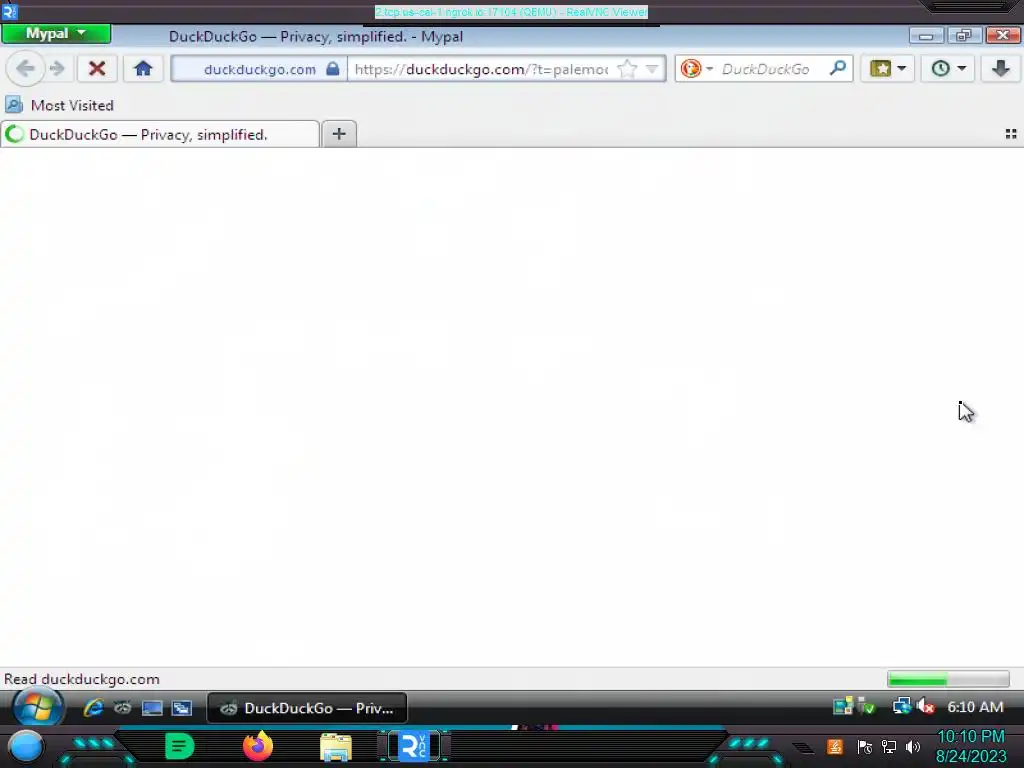Click the Switch between windows quick launch icon

(182, 708)
